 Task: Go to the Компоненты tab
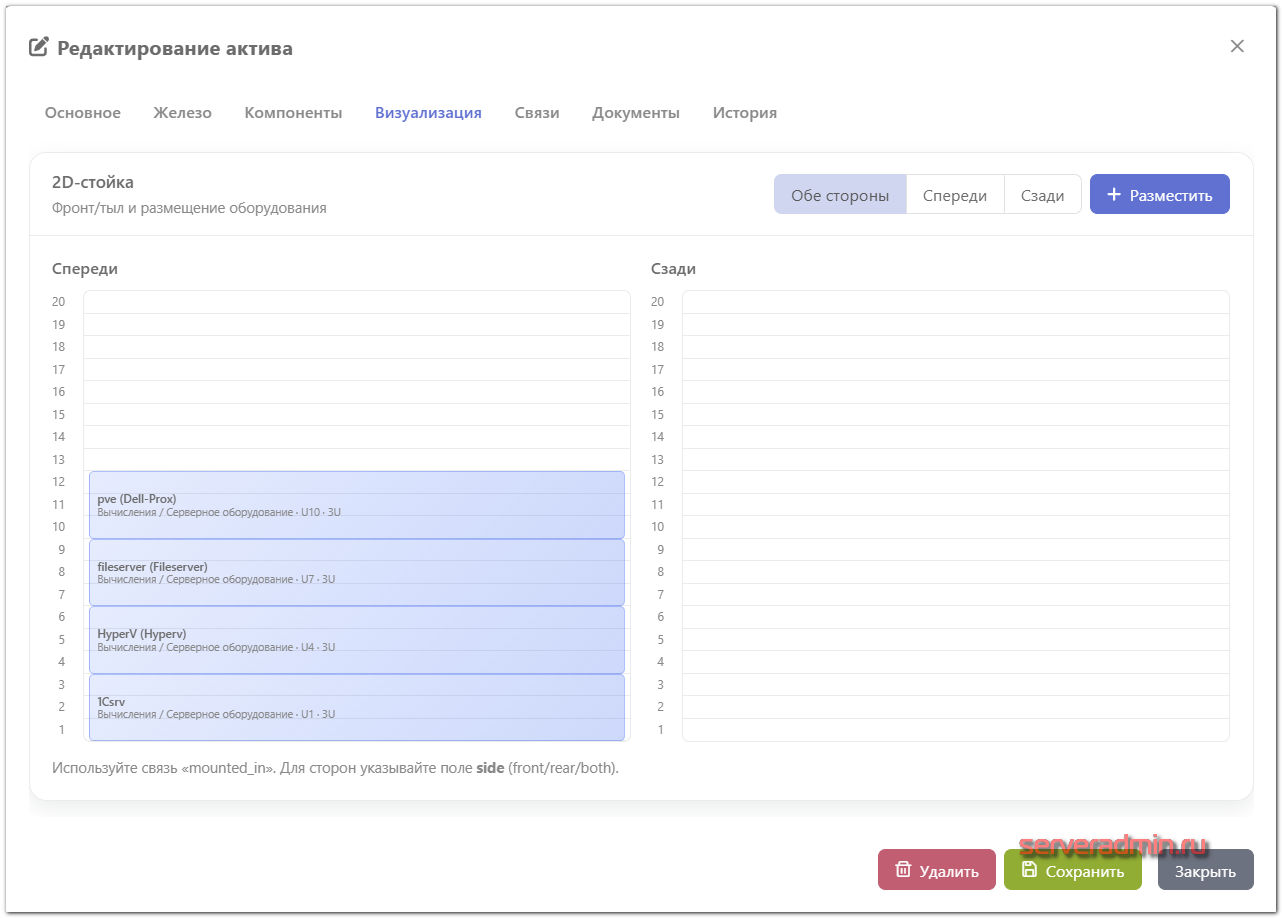coord(293,113)
